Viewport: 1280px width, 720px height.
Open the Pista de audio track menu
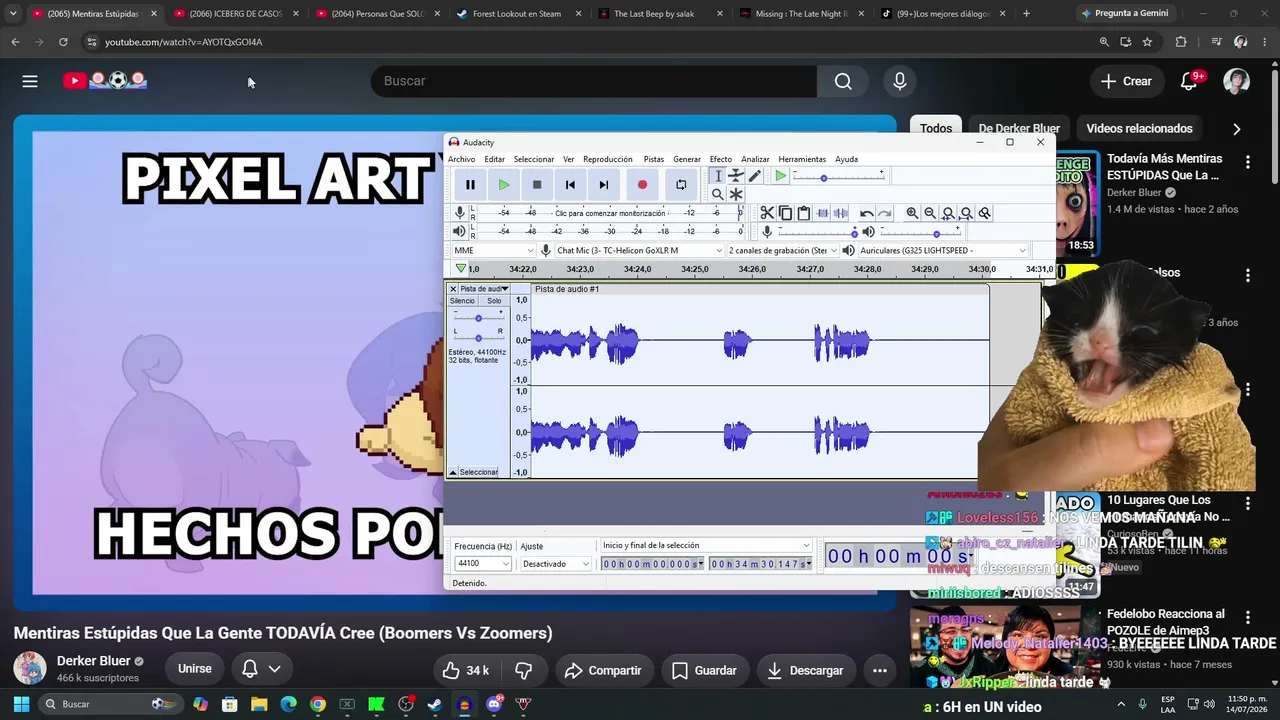tap(484, 289)
